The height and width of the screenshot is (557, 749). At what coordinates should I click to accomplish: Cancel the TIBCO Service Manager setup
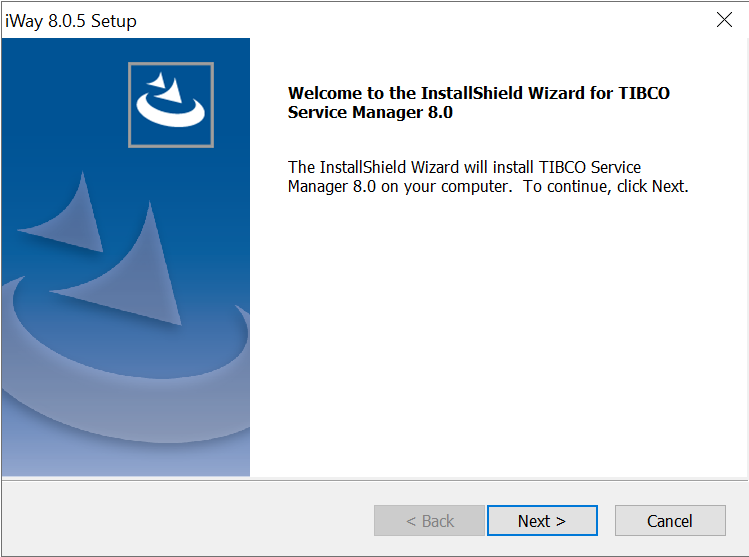pyautogui.click(x=670, y=520)
